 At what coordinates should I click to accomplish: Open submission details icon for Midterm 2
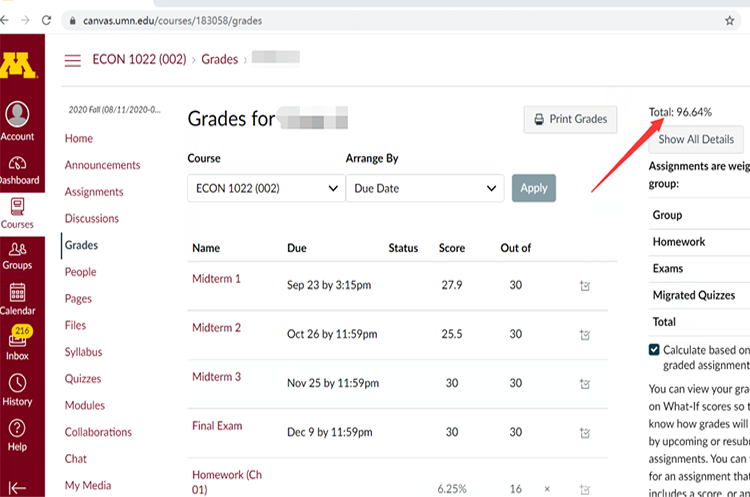pyautogui.click(x=585, y=335)
